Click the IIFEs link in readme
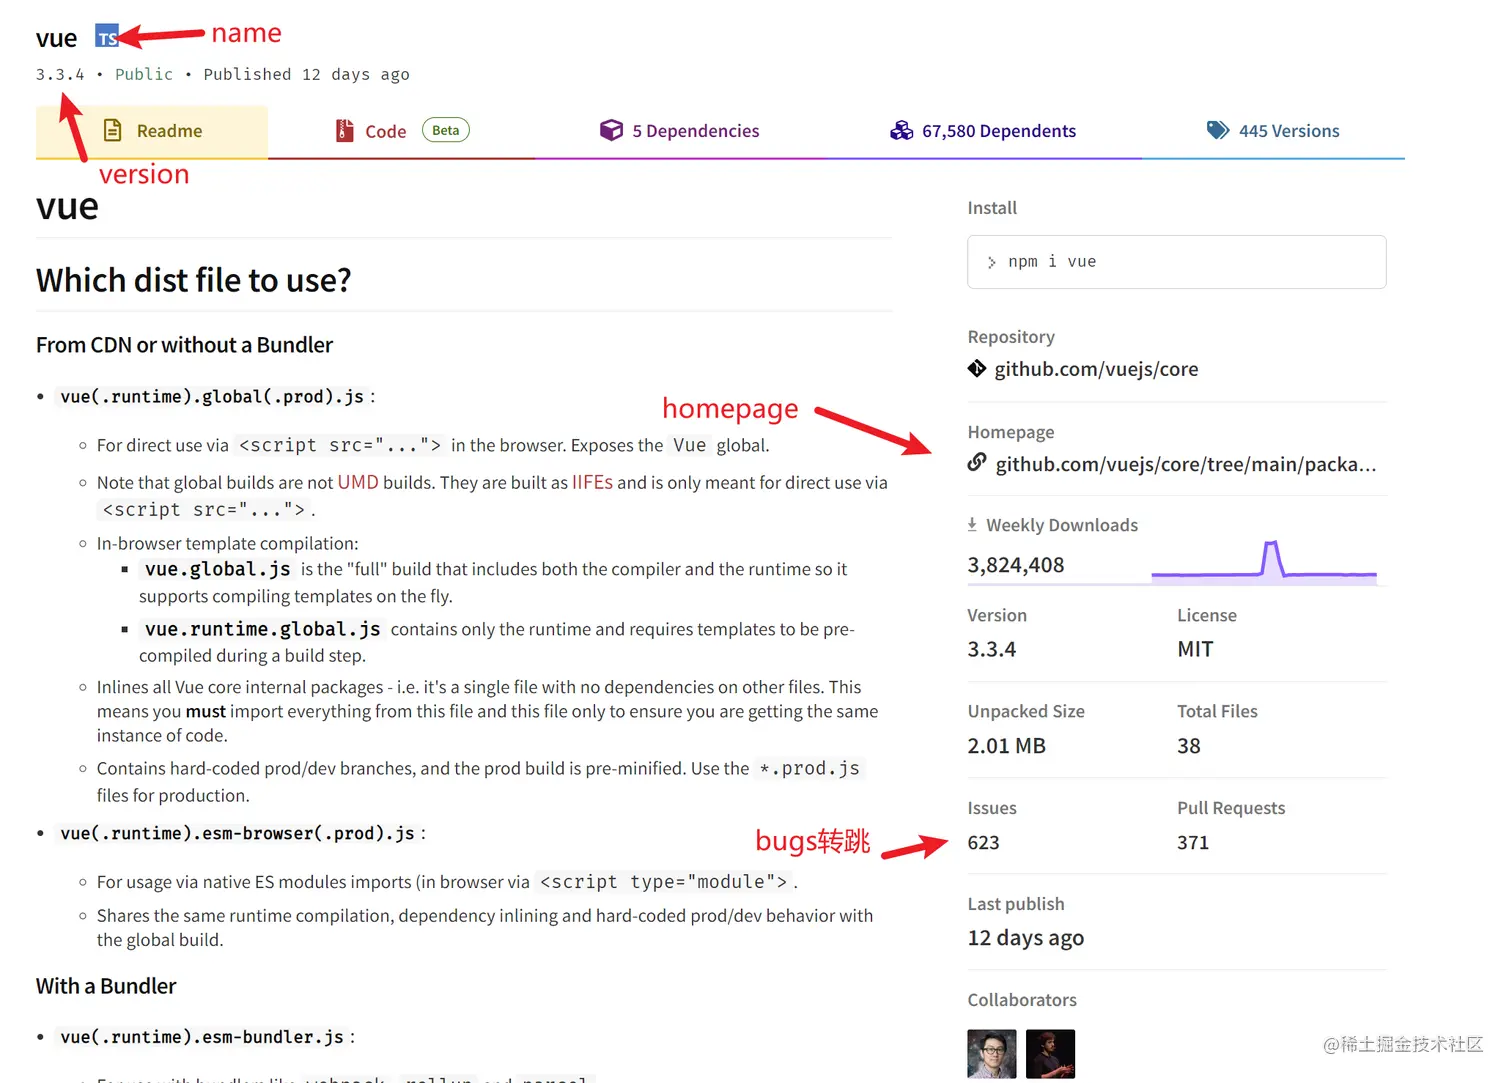Screen dimensions: 1512x1083 tap(592, 482)
